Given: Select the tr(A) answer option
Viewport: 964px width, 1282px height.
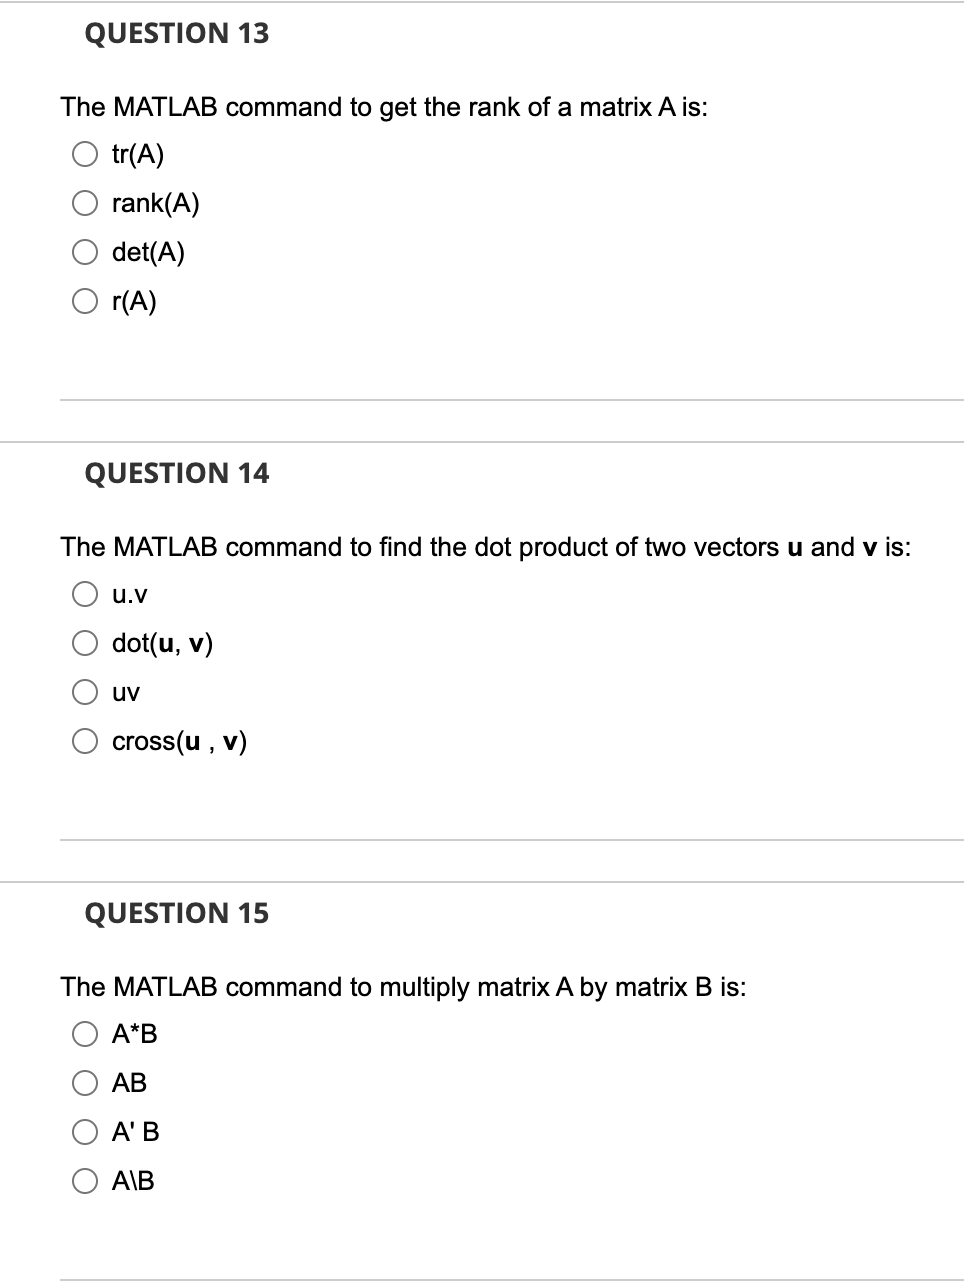Looking at the screenshot, I should (x=85, y=153).
